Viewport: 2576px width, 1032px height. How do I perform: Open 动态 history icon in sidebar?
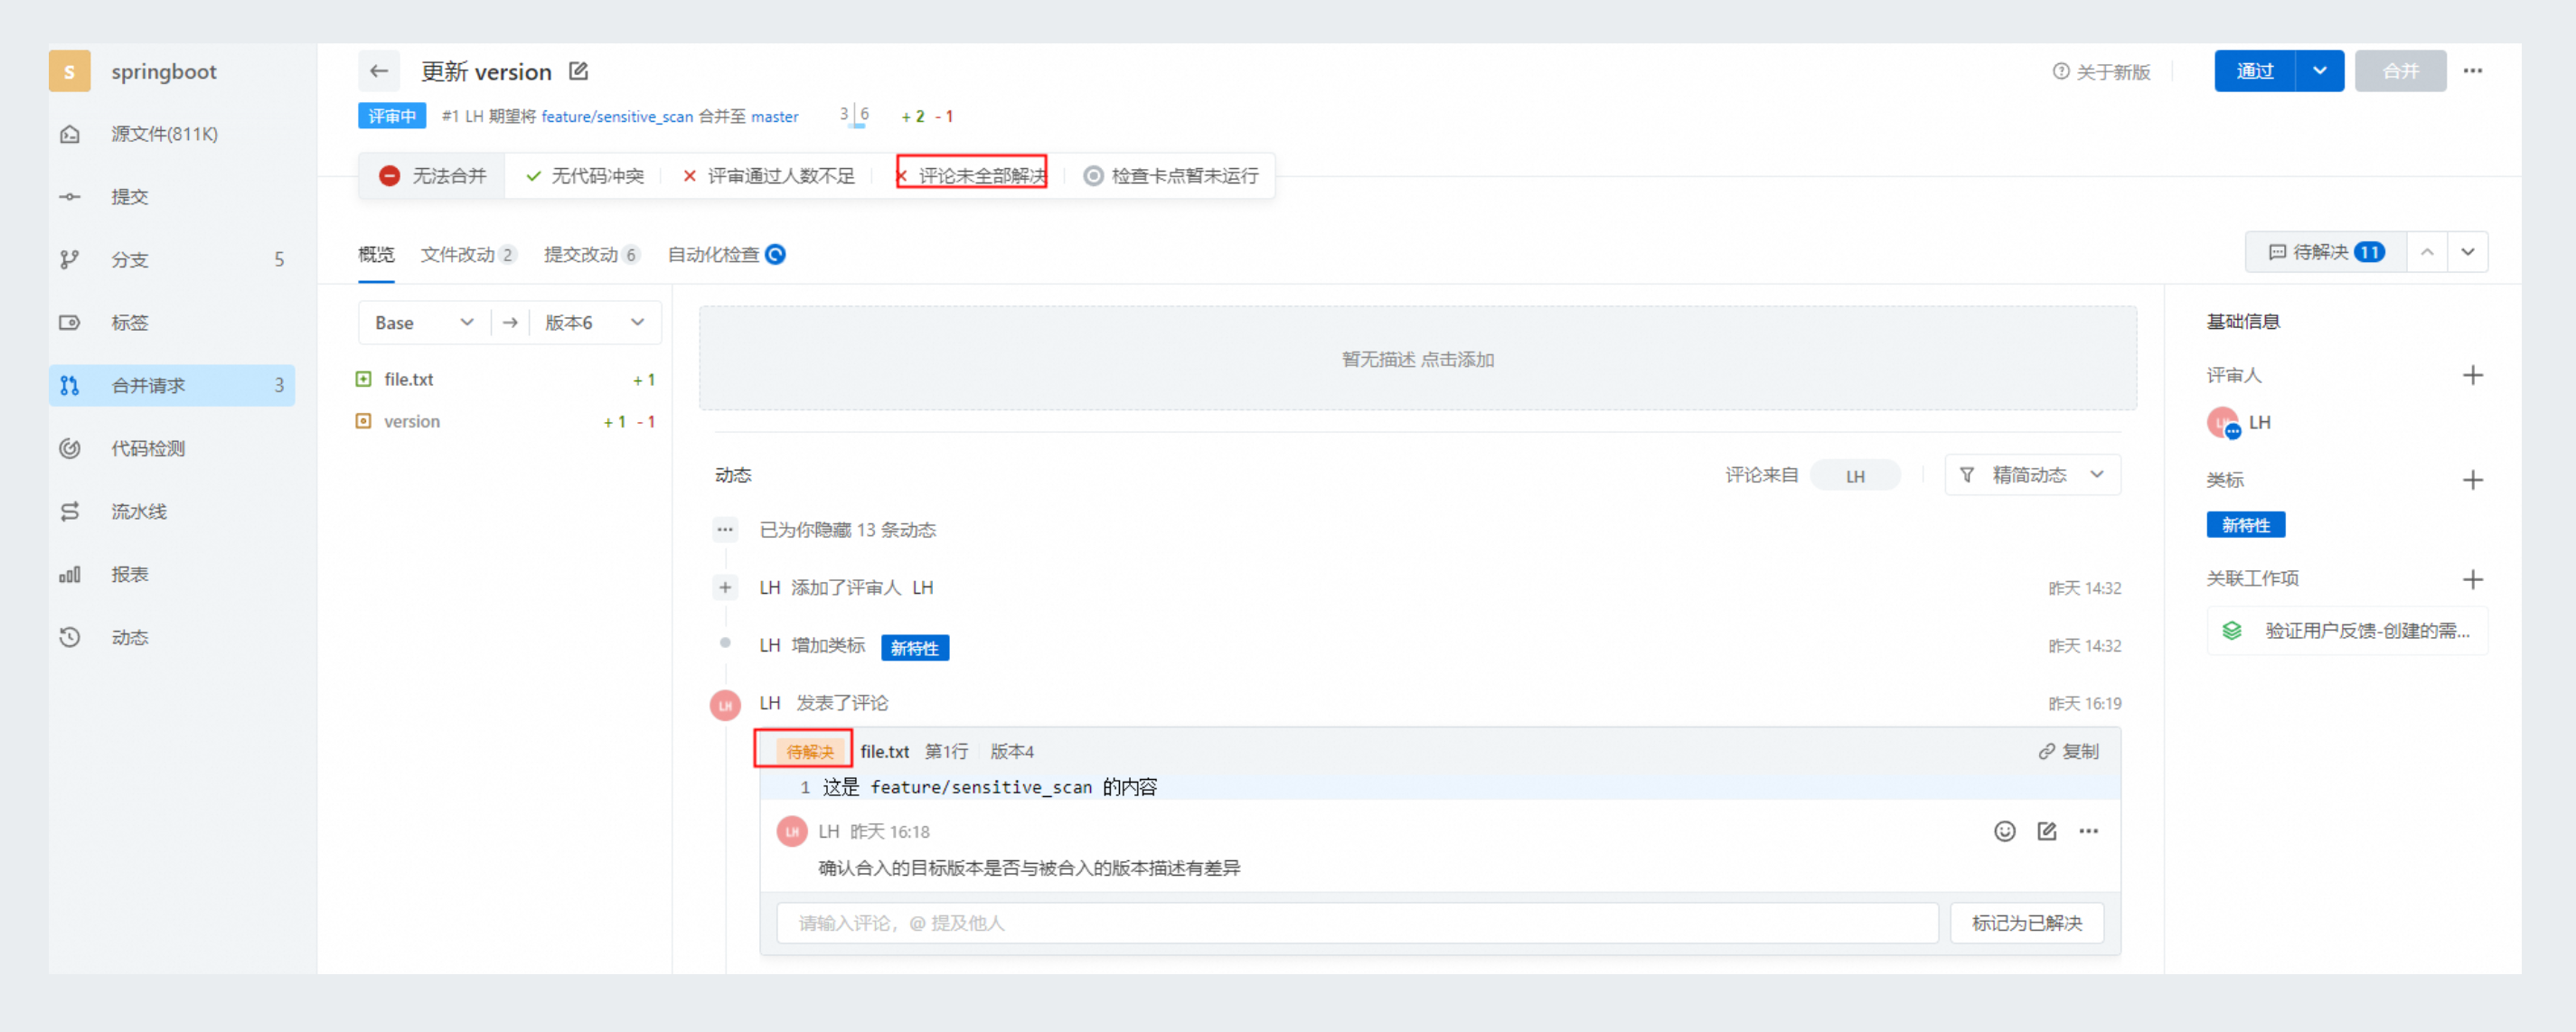click(69, 637)
